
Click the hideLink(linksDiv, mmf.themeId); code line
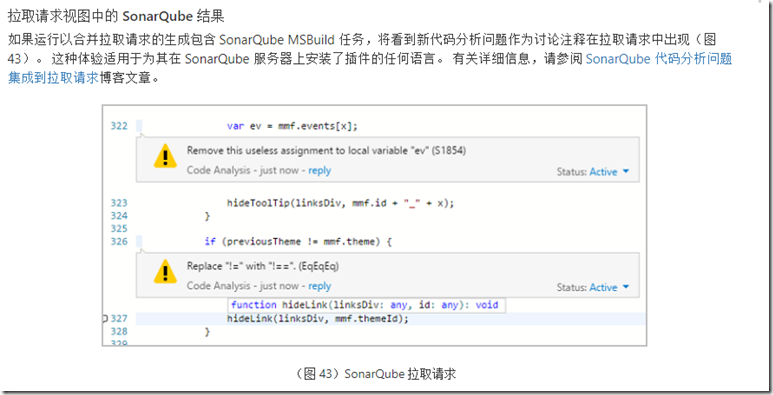[318, 319]
